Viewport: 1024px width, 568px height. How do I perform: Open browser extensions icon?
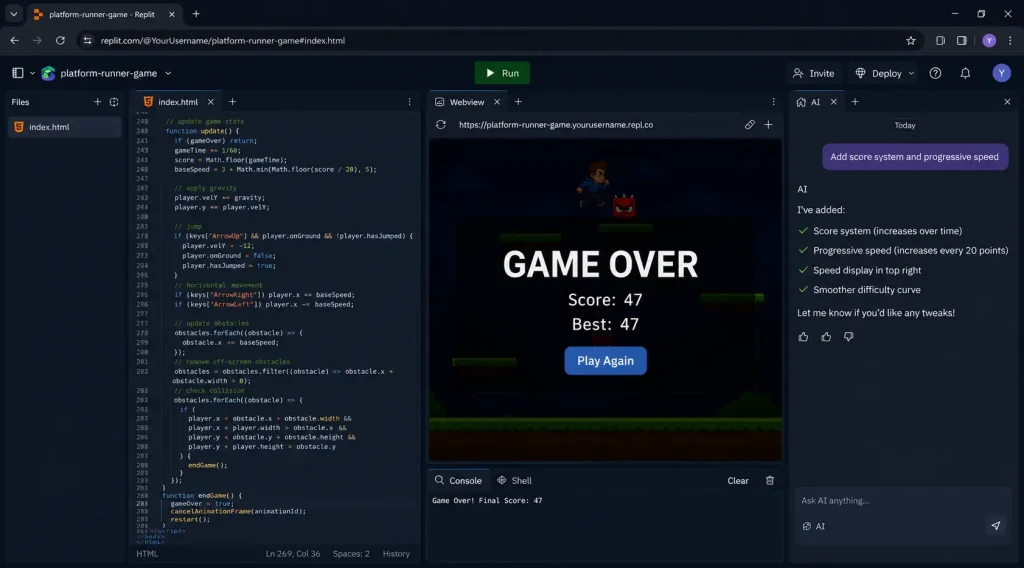(940, 40)
